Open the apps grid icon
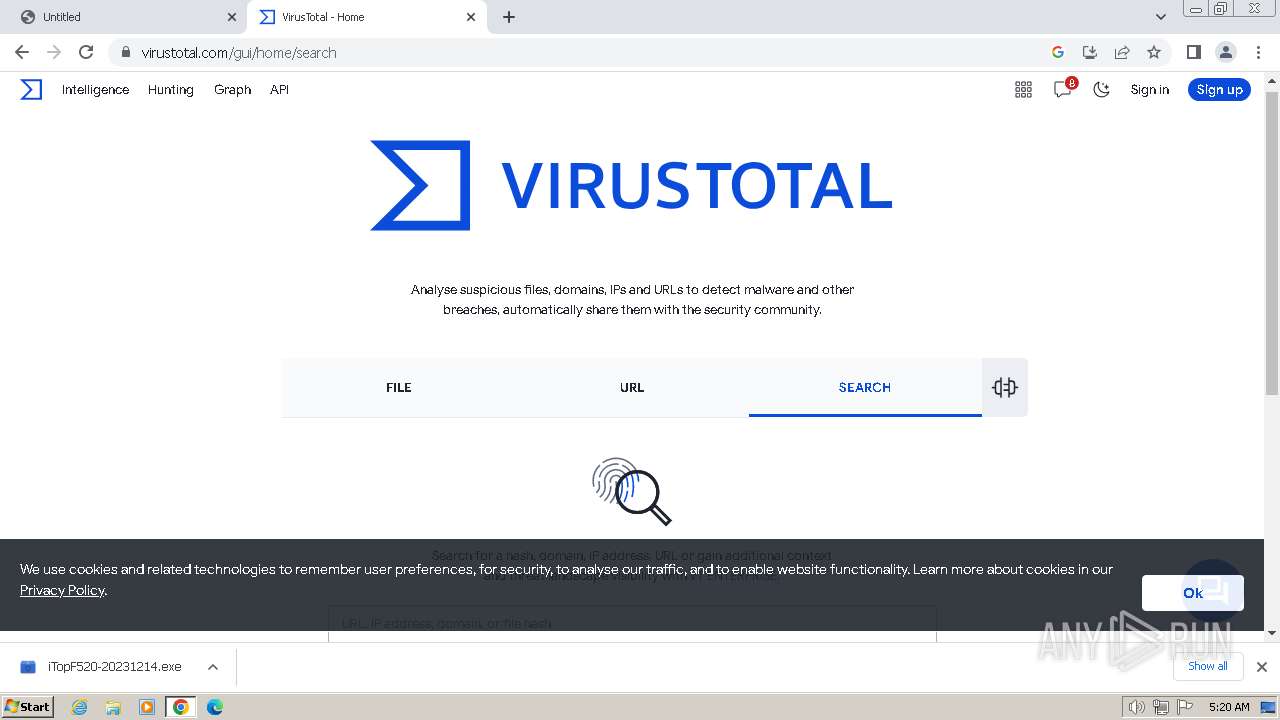Viewport: 1280px width, 720px height. 1023,90
